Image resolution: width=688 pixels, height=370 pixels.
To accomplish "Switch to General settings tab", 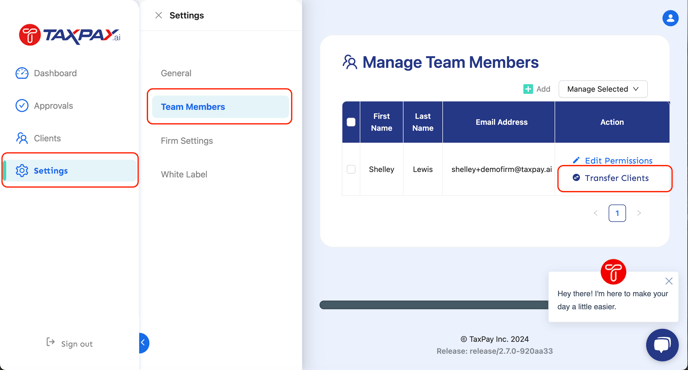I will pyautogui.click(x=176, y=73).
